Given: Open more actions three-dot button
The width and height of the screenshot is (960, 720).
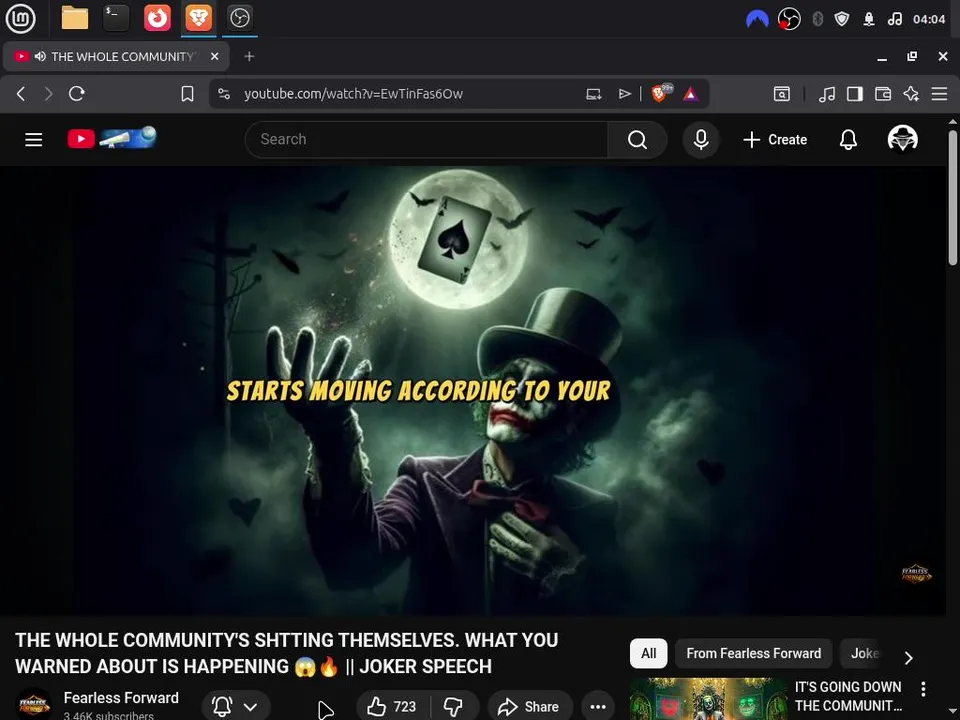Looking at the screenshot, I should tap(598, 707).
